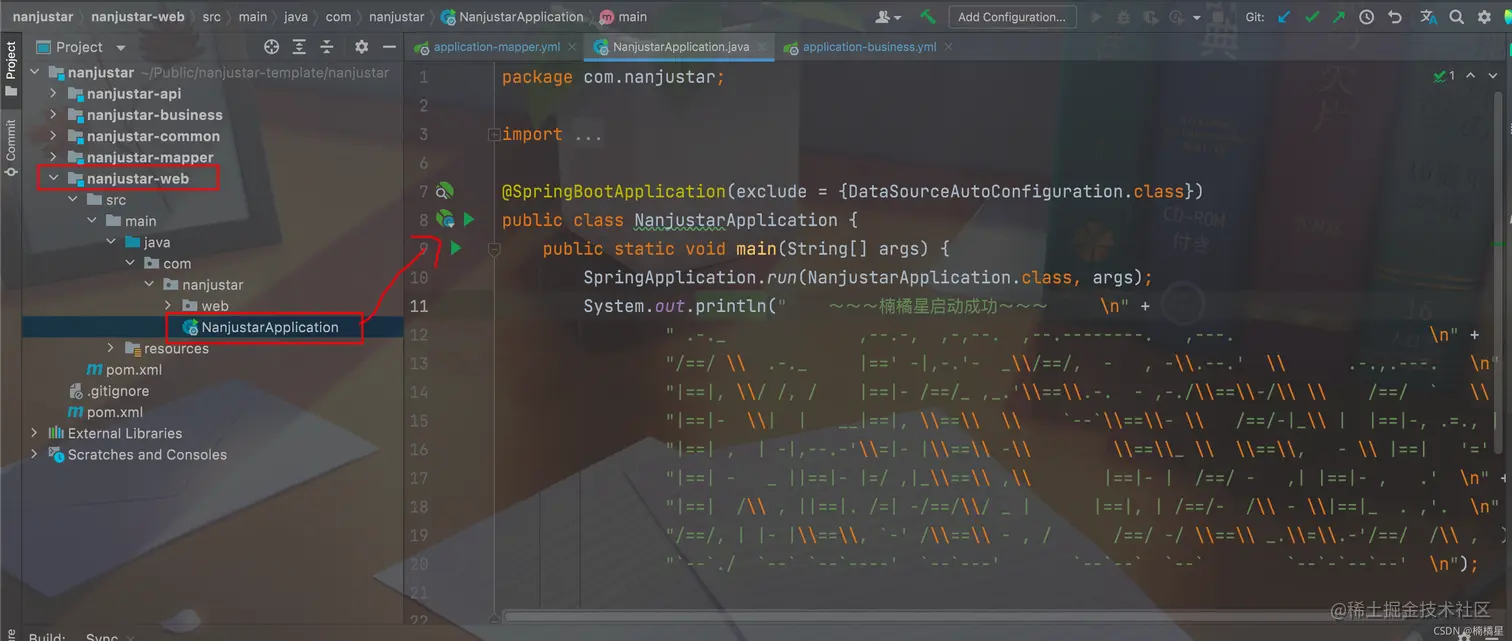The height and width of the screenshot is (641, 1512).
Task: Toggle the Project tool window stripe button
Action: point(11,69)
